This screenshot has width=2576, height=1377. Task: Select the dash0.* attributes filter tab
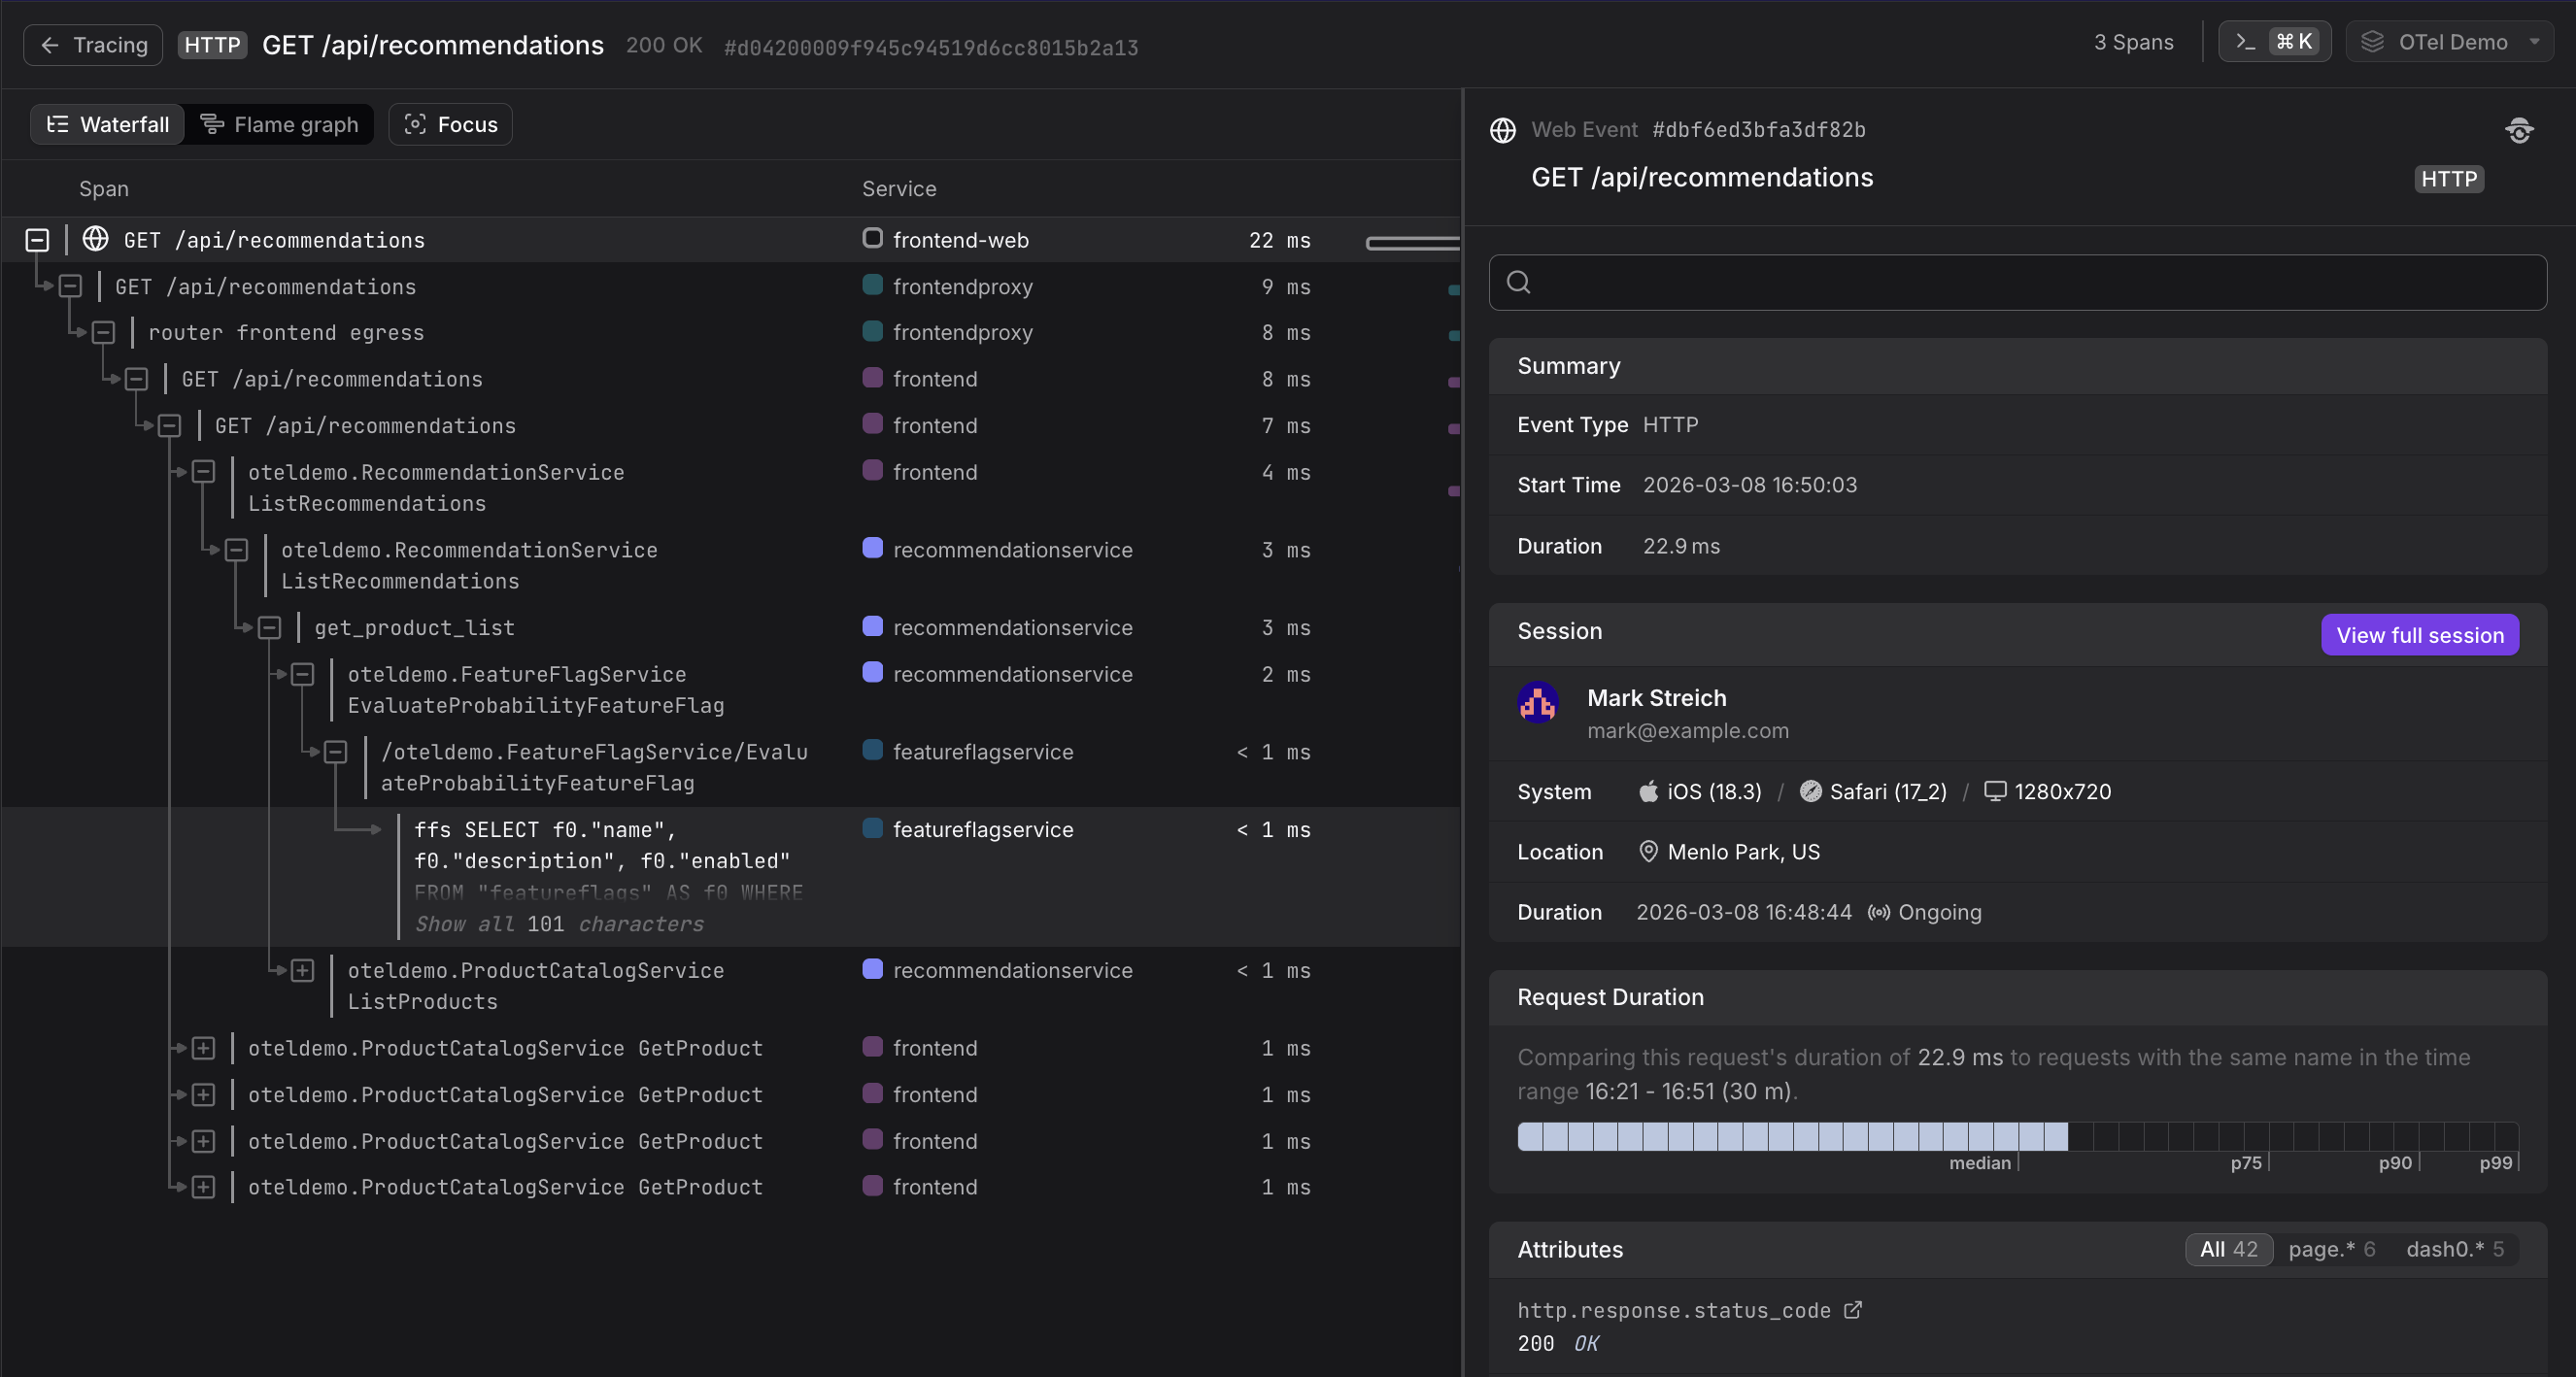(x=2454, y=1249)
